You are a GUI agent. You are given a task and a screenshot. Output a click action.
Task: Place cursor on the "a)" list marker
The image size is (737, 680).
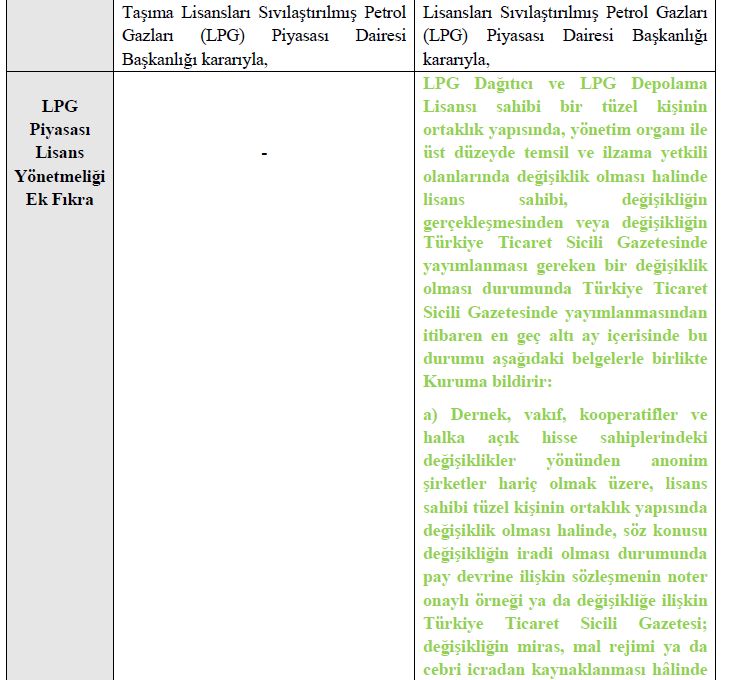coord(432,415)
